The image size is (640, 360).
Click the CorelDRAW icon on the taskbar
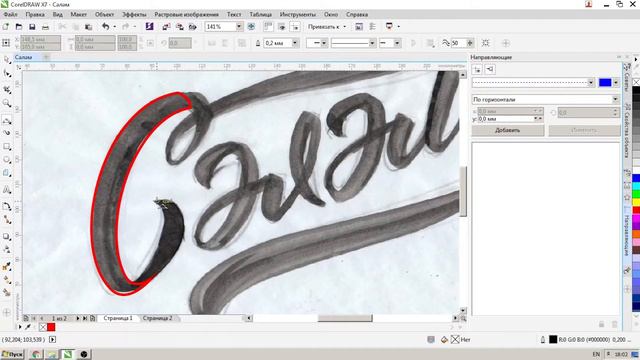tap(68, 354)
